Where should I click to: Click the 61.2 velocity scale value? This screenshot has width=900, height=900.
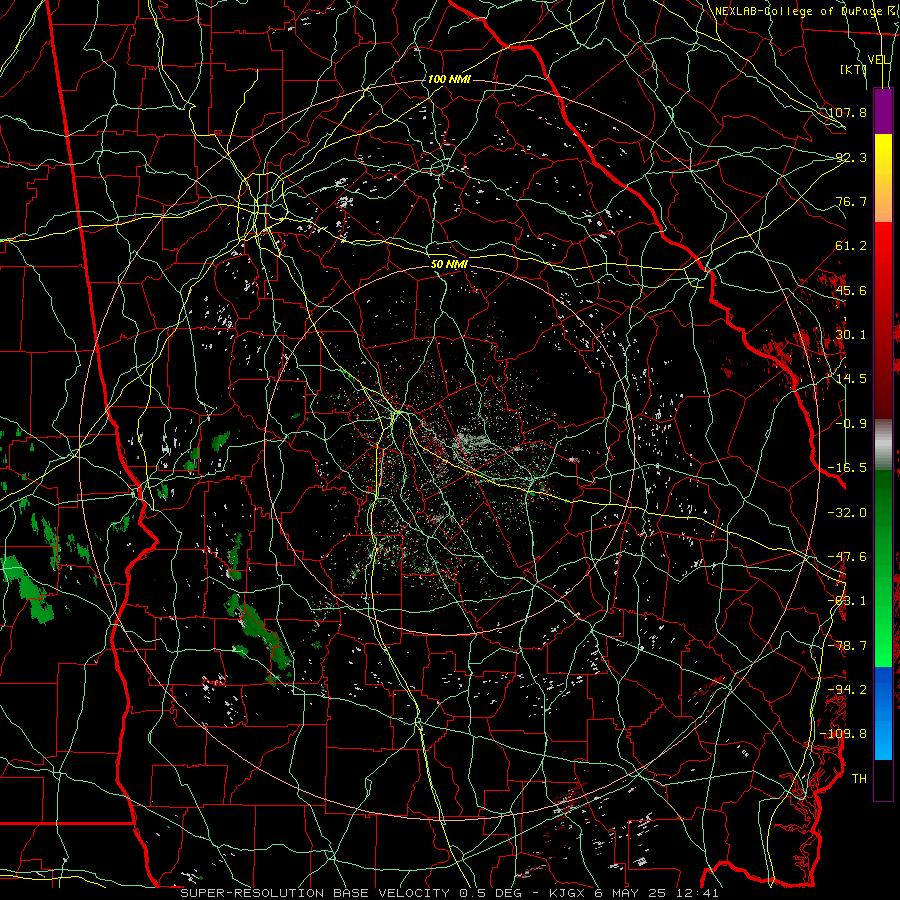coord(851,245)
